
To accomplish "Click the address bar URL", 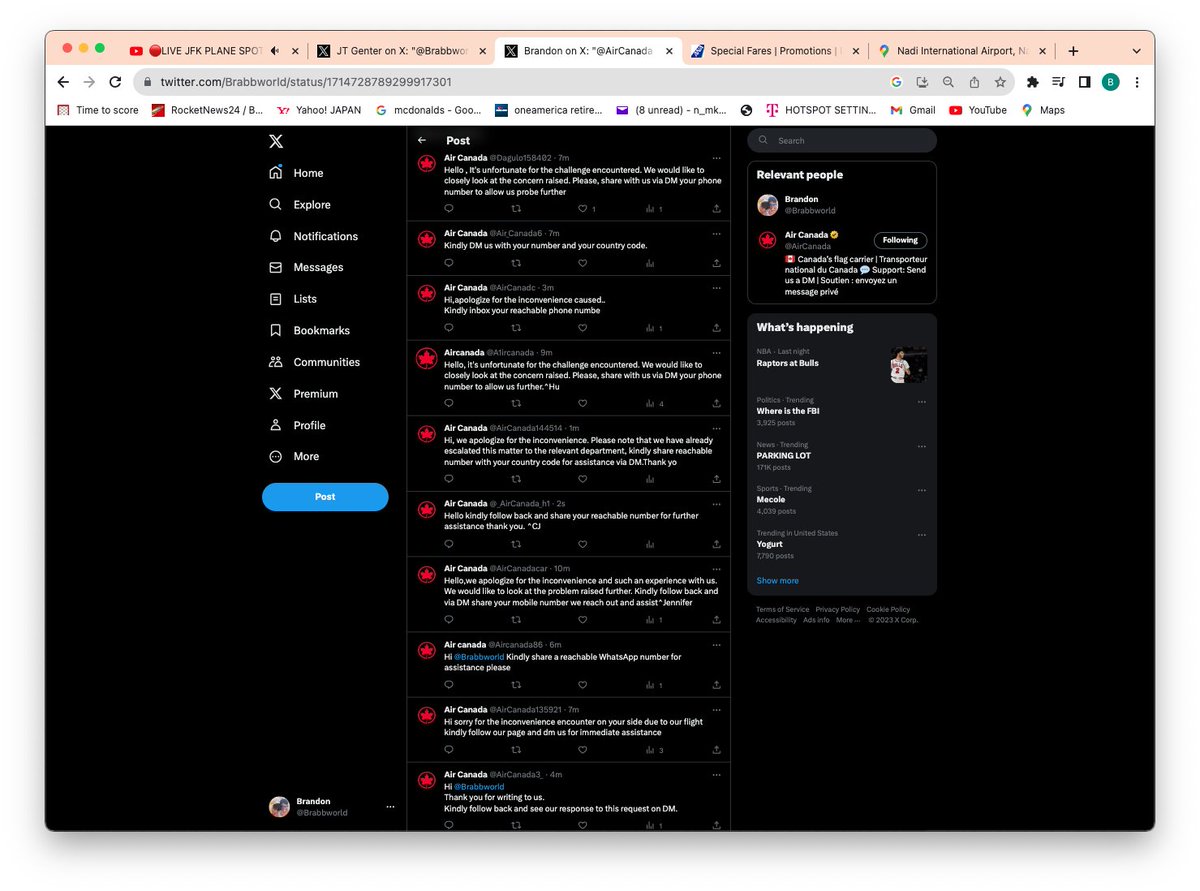I will pos(306,82).
